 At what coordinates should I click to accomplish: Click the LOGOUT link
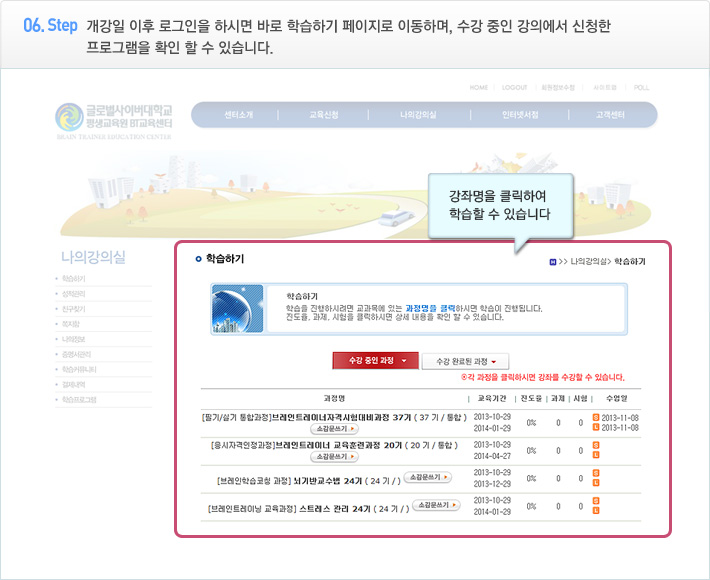[514, 88]
